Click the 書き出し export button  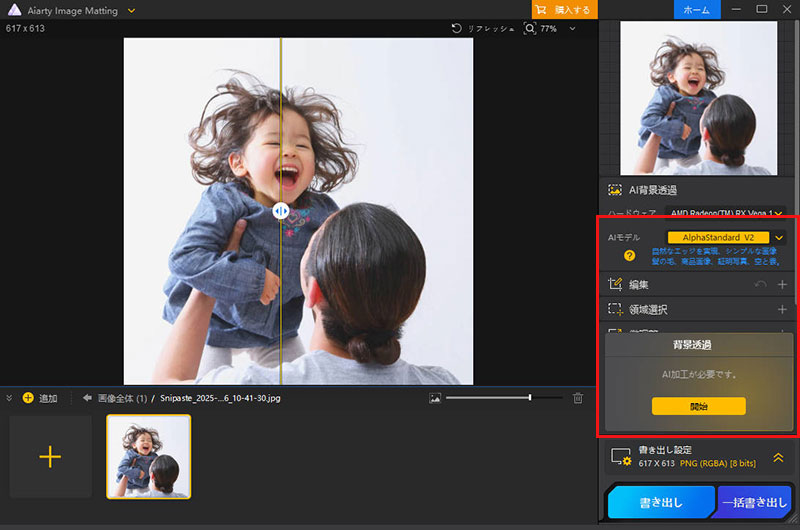pyautogui.click(x=661, y=502)
